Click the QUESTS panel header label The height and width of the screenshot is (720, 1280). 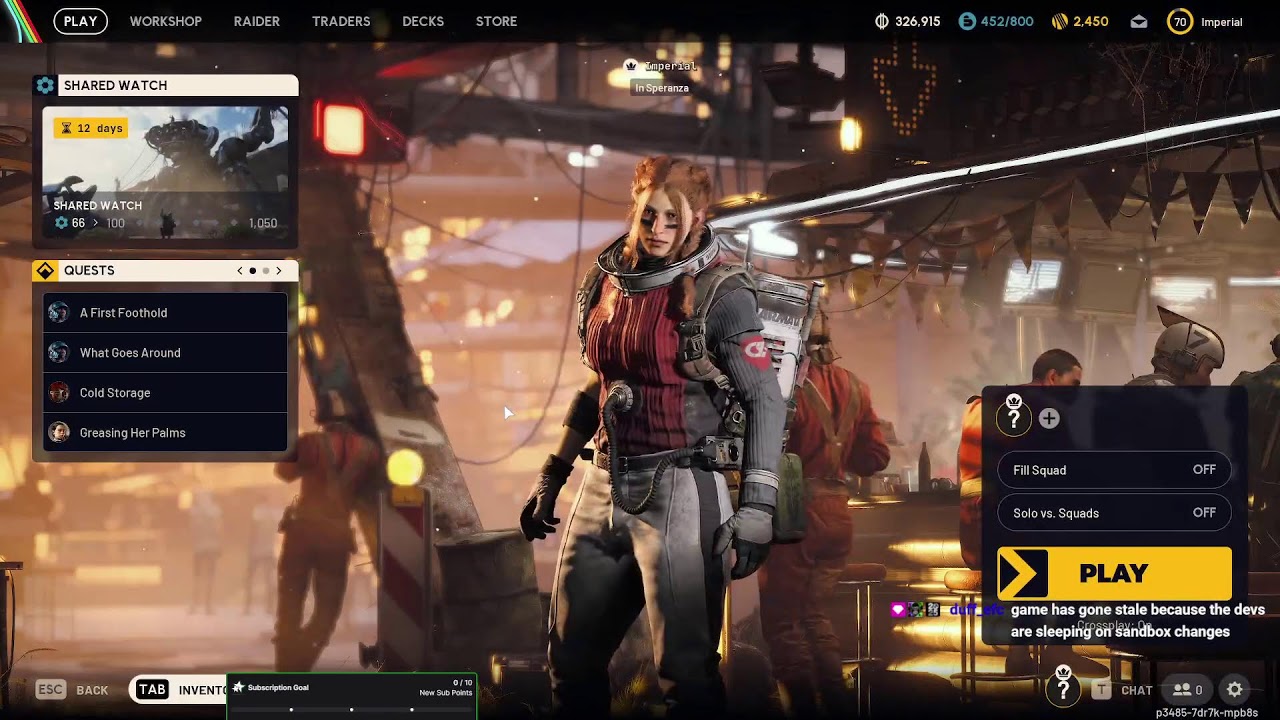coord(89,271)
